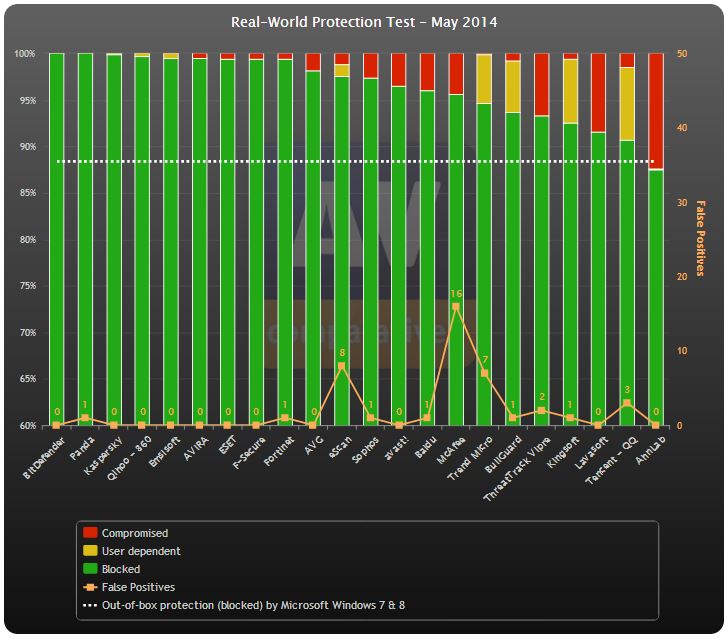Click the green Blocked legend swatch
The image size is (728, 638).
coord(90,569)
